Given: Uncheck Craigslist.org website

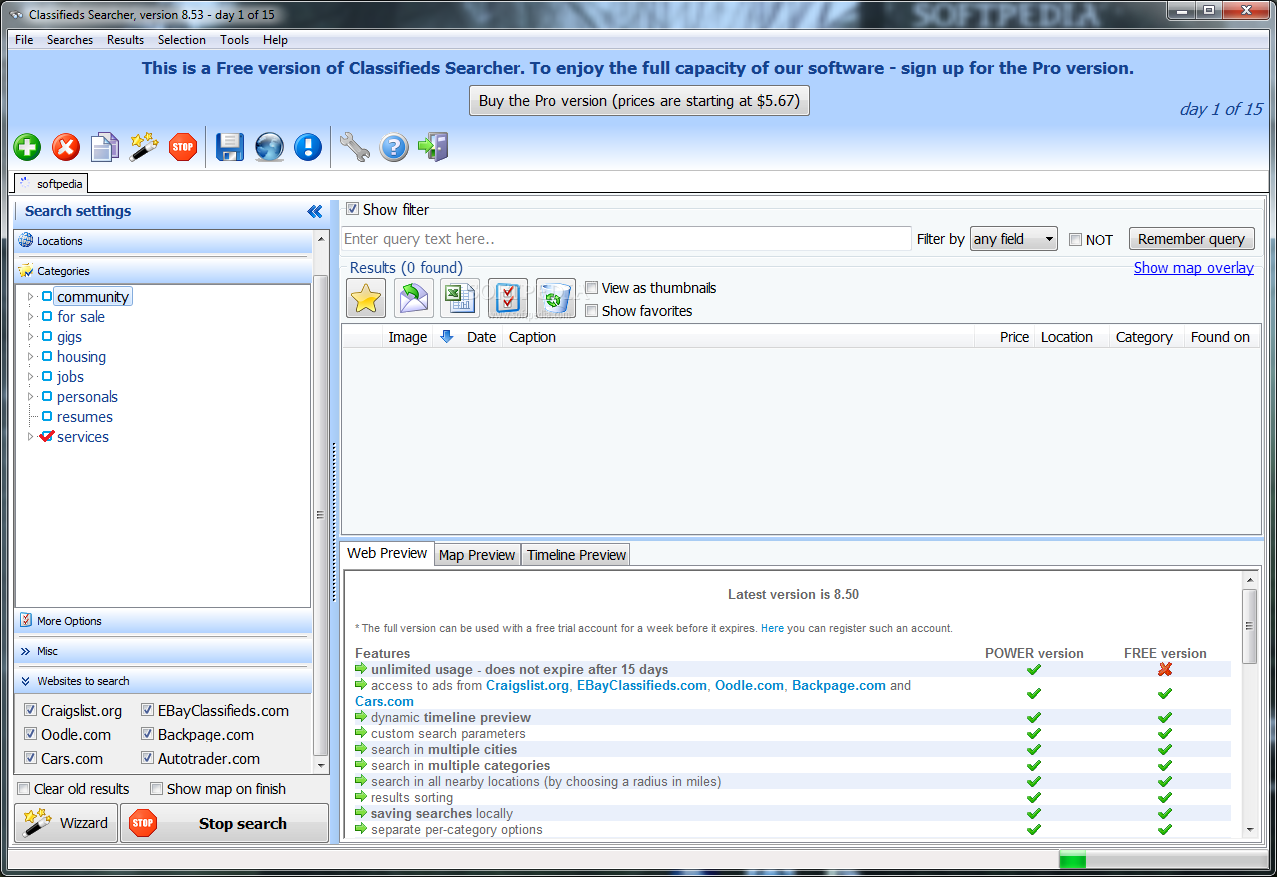Looking at the screenshot, I should (x=31, y=711).
